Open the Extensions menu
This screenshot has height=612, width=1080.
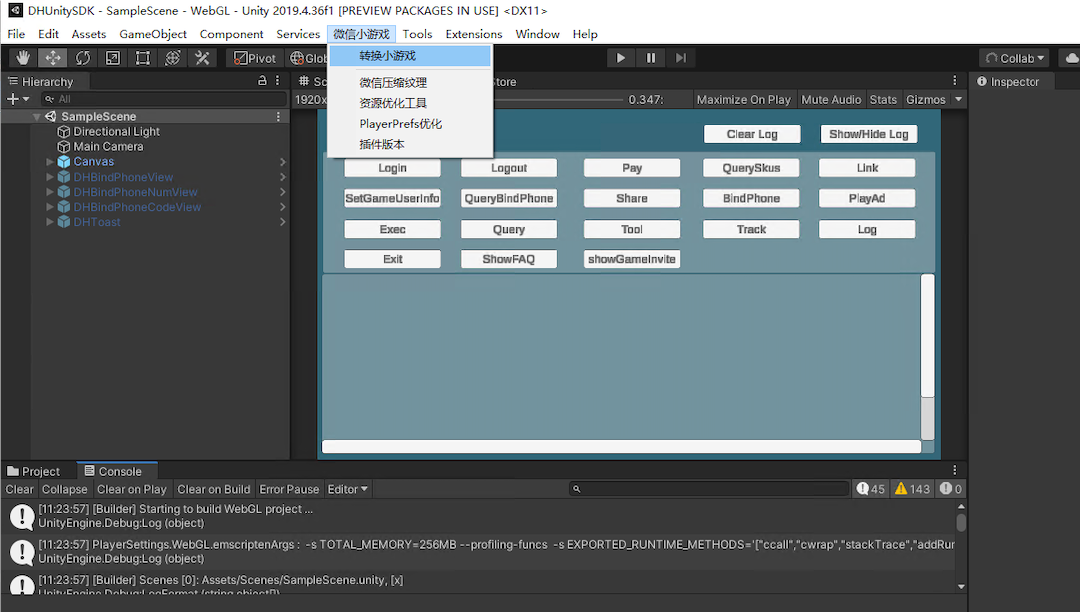click(474, 34)
